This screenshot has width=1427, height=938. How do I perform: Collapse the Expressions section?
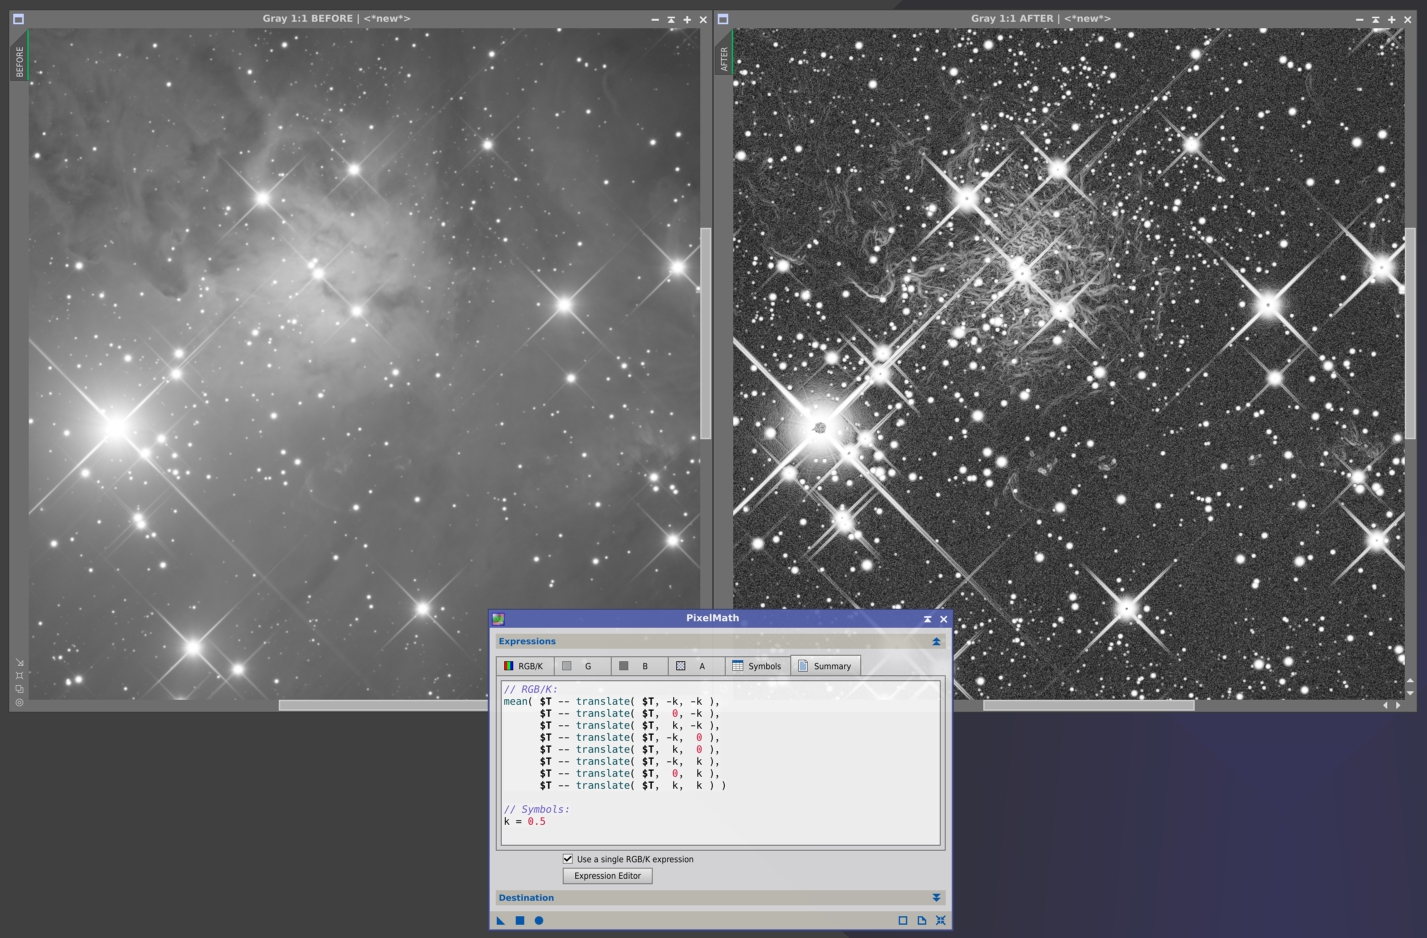tap(936, 642)
